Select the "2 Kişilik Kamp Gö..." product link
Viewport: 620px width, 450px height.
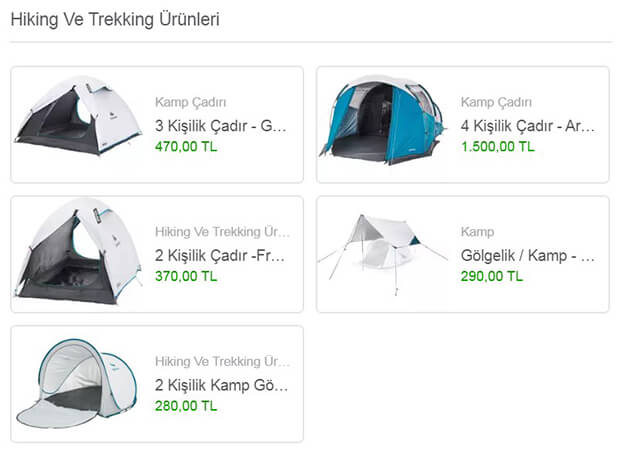tap(221, 385)
